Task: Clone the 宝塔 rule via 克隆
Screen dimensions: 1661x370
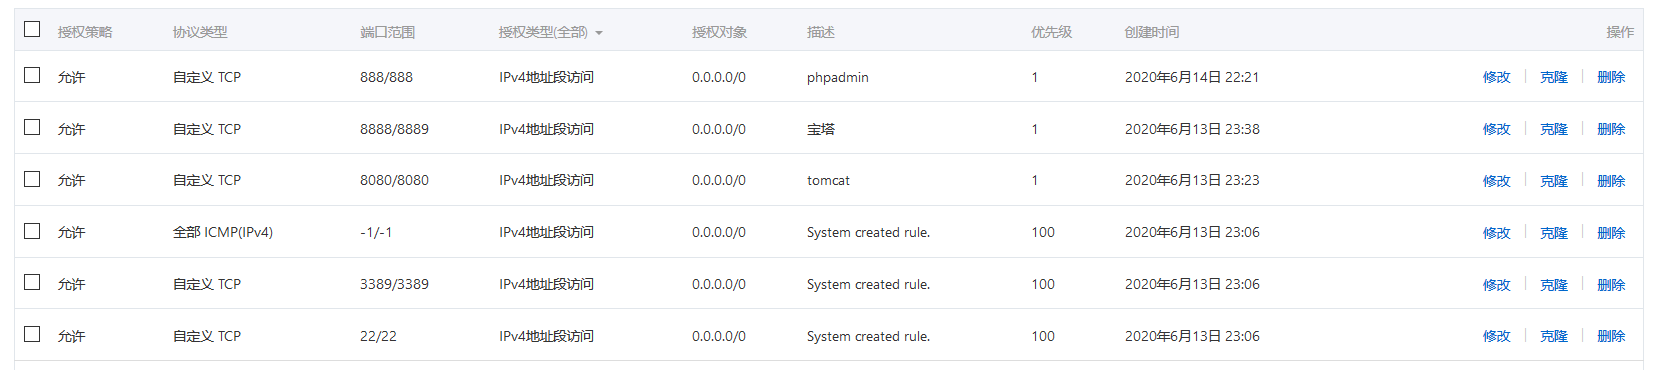Action: [1553, 129]
